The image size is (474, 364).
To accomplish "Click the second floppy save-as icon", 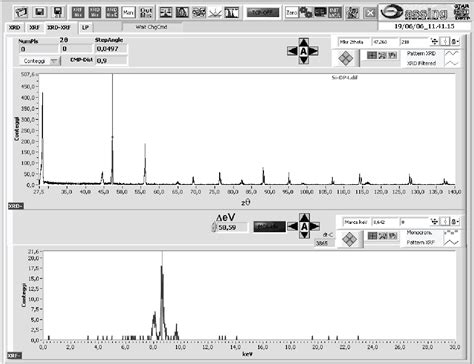I will [x=58, y=13].
